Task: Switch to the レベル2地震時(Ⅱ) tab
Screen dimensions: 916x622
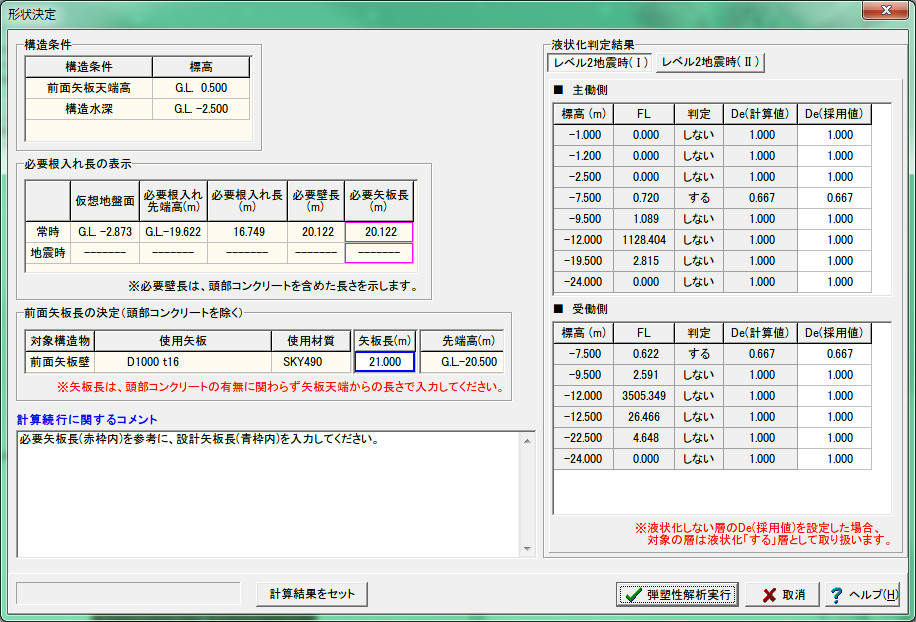Action: coord(711,63)
